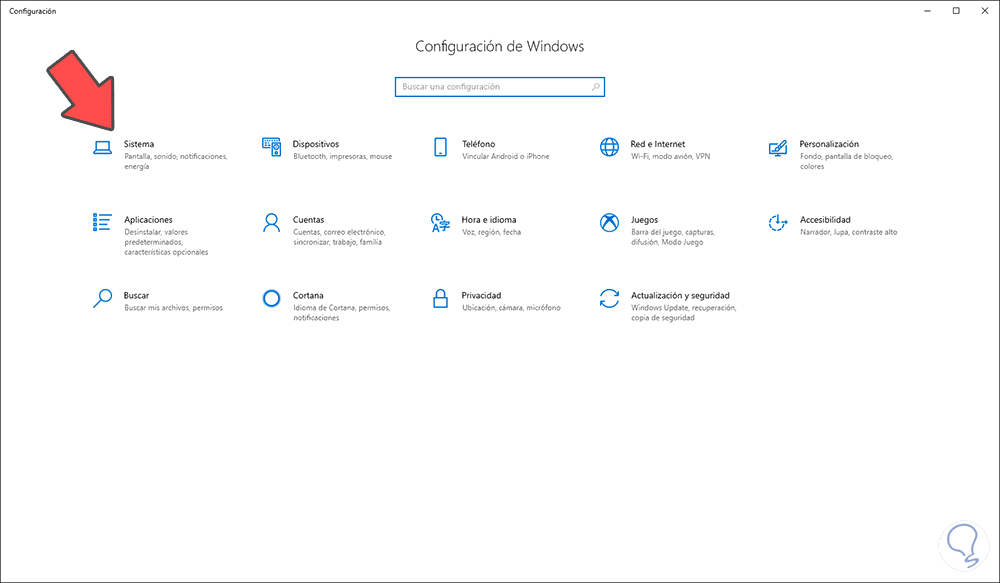Open the Juegos category label
The width and height of the screenshot is (1000, 583).
(644, 219)
